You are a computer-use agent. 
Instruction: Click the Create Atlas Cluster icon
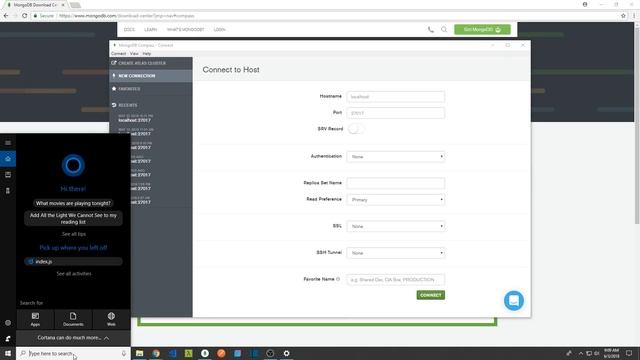tap(114, 63)
